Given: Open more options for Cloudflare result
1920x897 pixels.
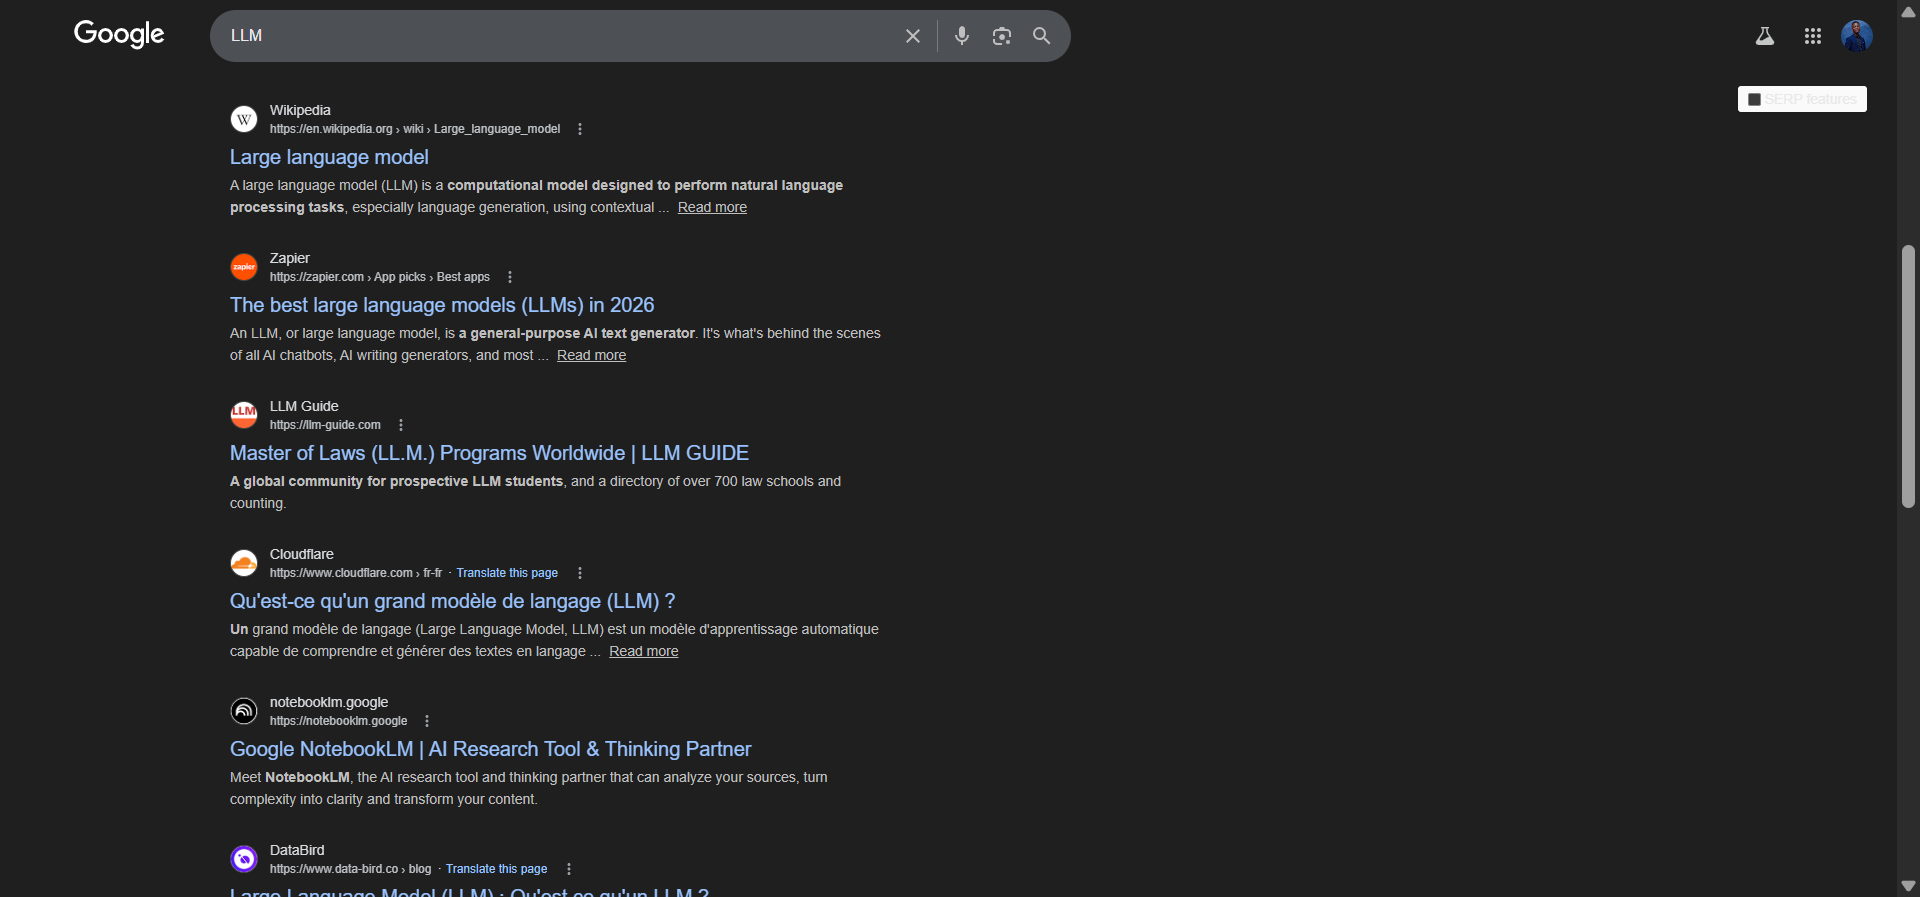Looking at the screenshot, I should pos(580,573).
